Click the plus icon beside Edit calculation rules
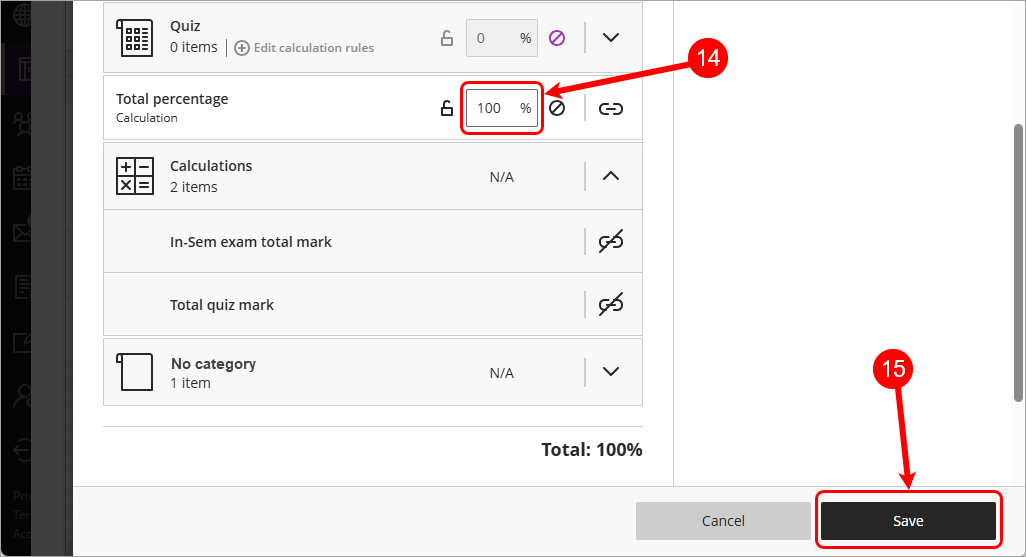 pos(241,48)
